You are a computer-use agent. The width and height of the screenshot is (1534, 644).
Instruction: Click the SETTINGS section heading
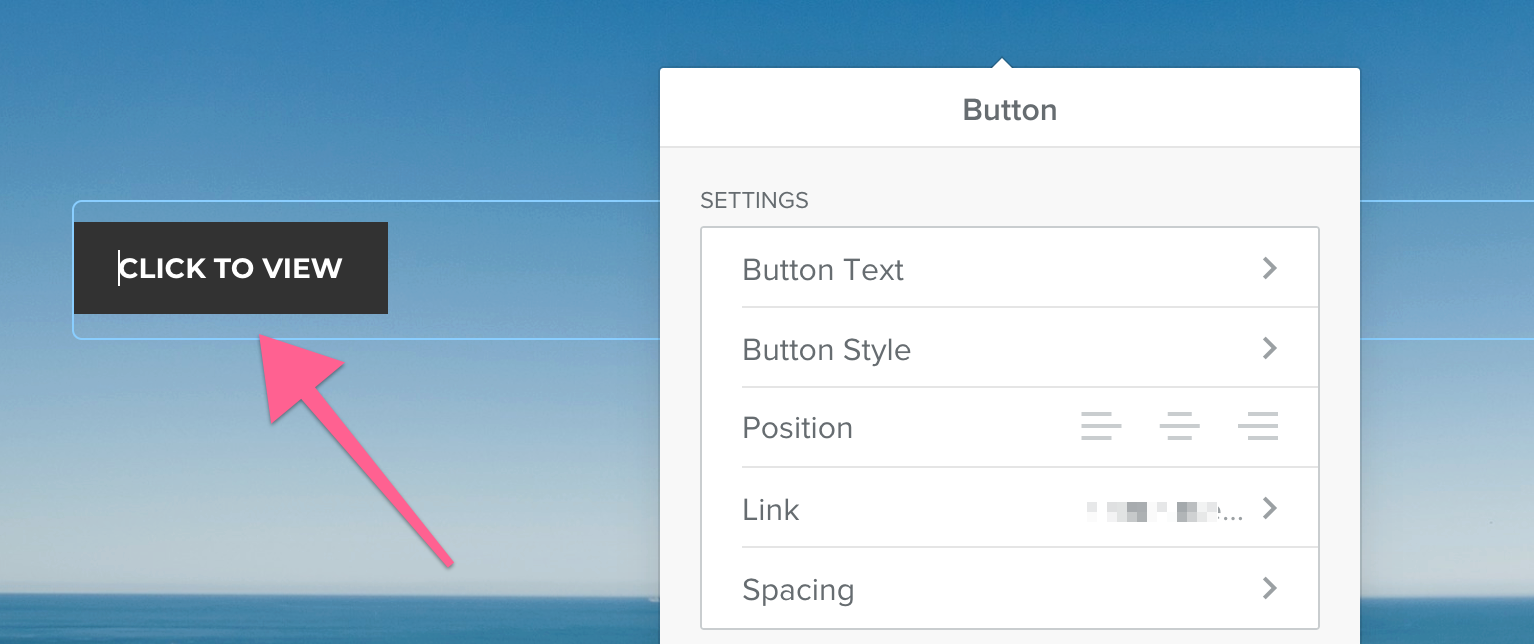click(754, 200)
